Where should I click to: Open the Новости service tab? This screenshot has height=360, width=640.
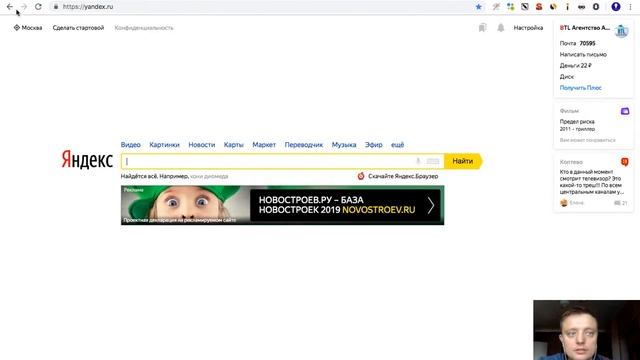click(x=202, y=145)
